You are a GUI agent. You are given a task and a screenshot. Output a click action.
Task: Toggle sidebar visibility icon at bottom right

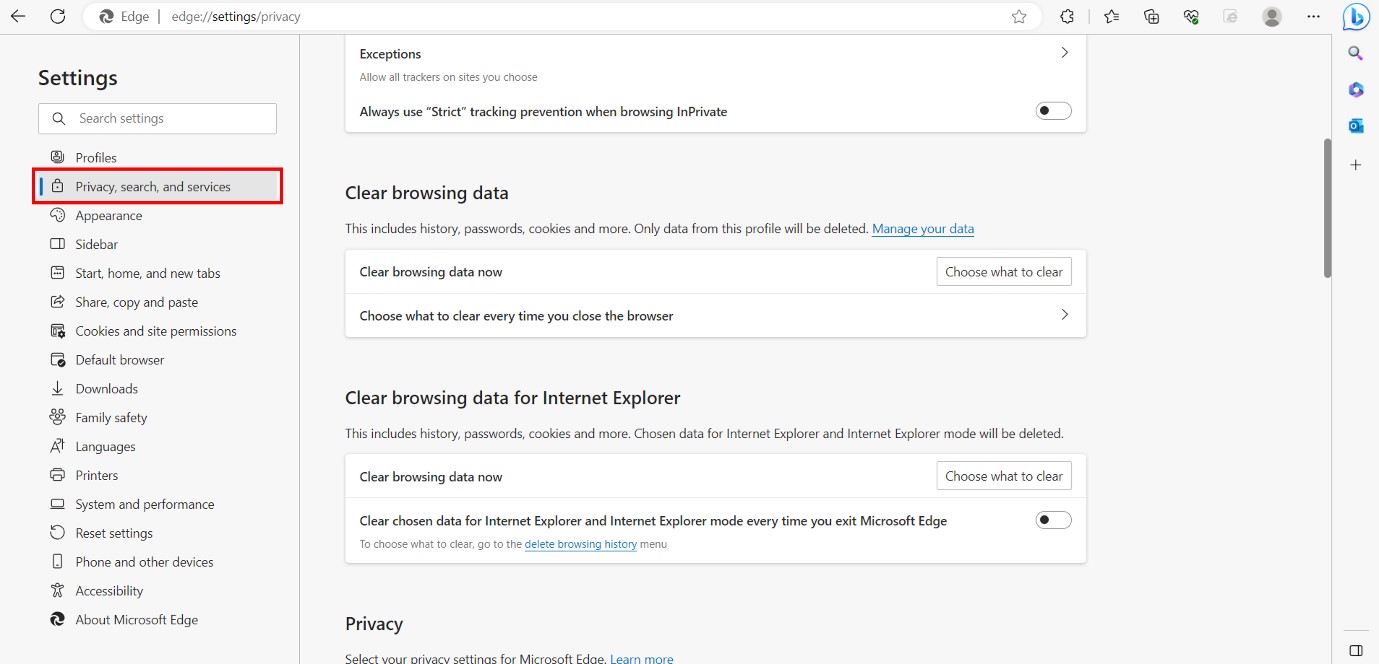coord(1356,650)
